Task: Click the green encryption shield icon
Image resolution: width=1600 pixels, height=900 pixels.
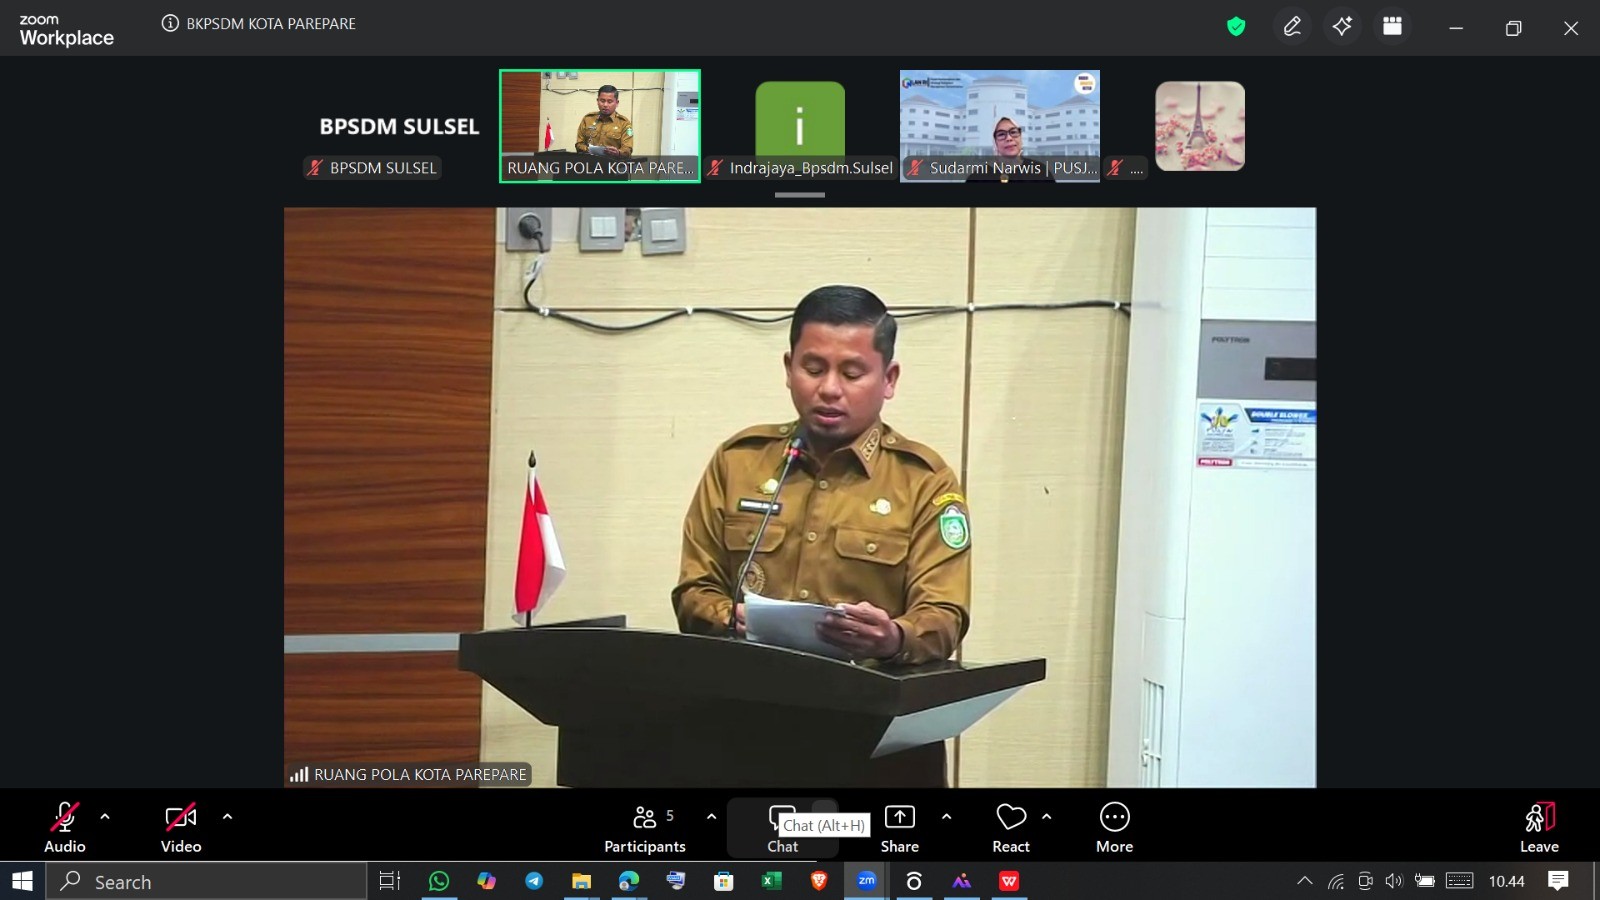Action: coord(1236,27)
